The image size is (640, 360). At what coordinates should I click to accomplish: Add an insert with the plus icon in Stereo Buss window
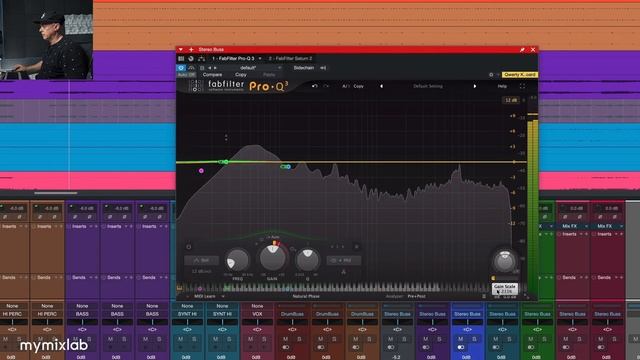pyautogui.click(x=191, y=49)
